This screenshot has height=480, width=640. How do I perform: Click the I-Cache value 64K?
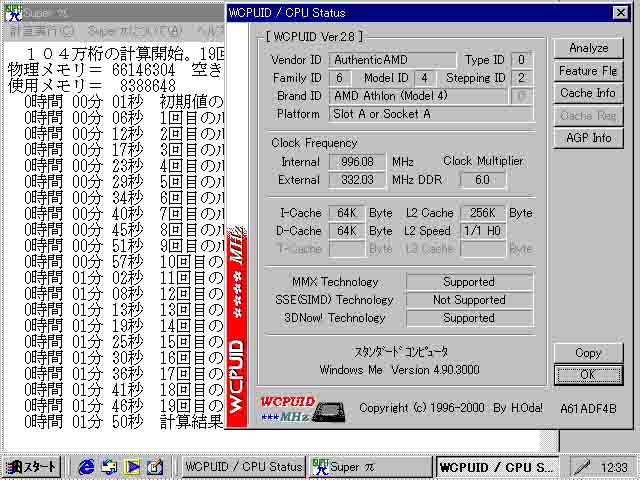347,213
